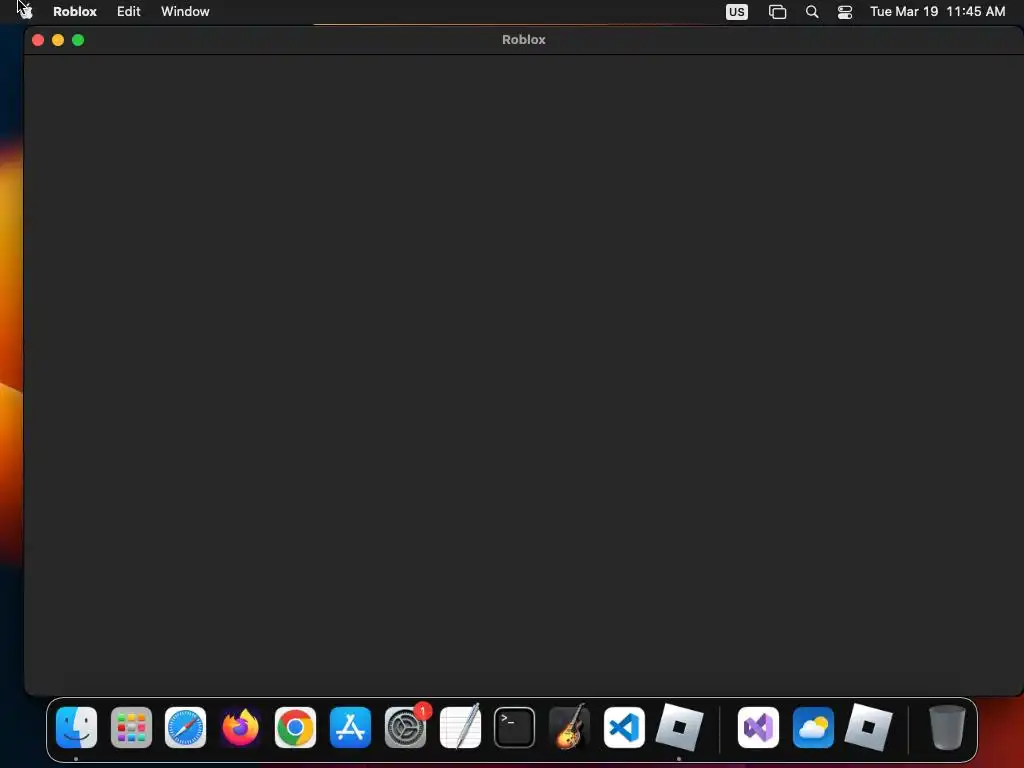This screenshot has height=768, width=1024.
Task: Maximize the Roblox window with green button
Action: pos(78,40)
